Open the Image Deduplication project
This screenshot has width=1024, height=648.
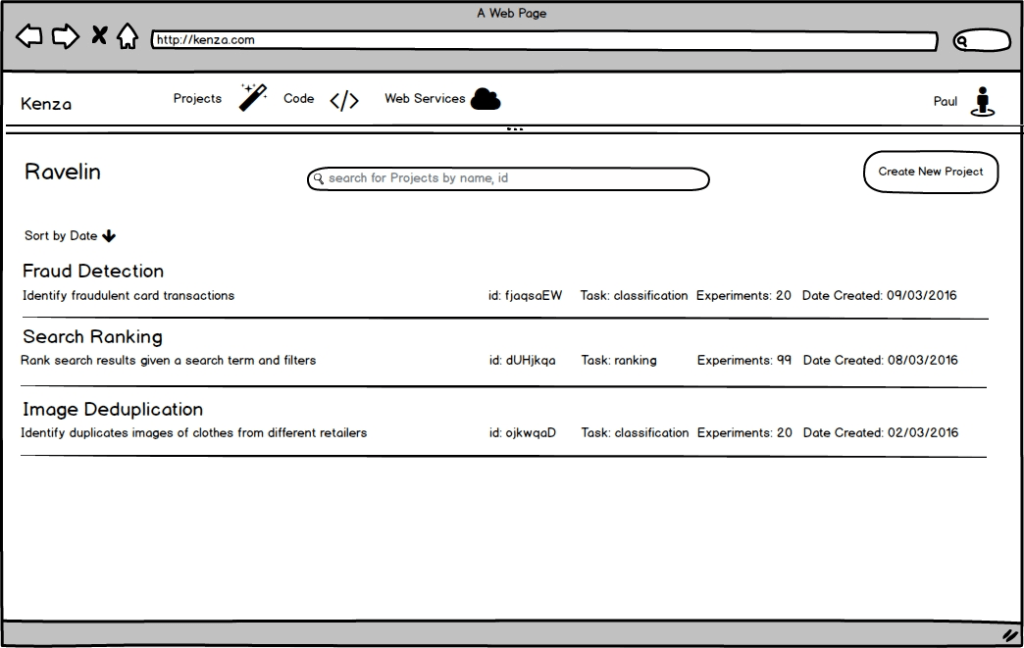coord(112,410)
